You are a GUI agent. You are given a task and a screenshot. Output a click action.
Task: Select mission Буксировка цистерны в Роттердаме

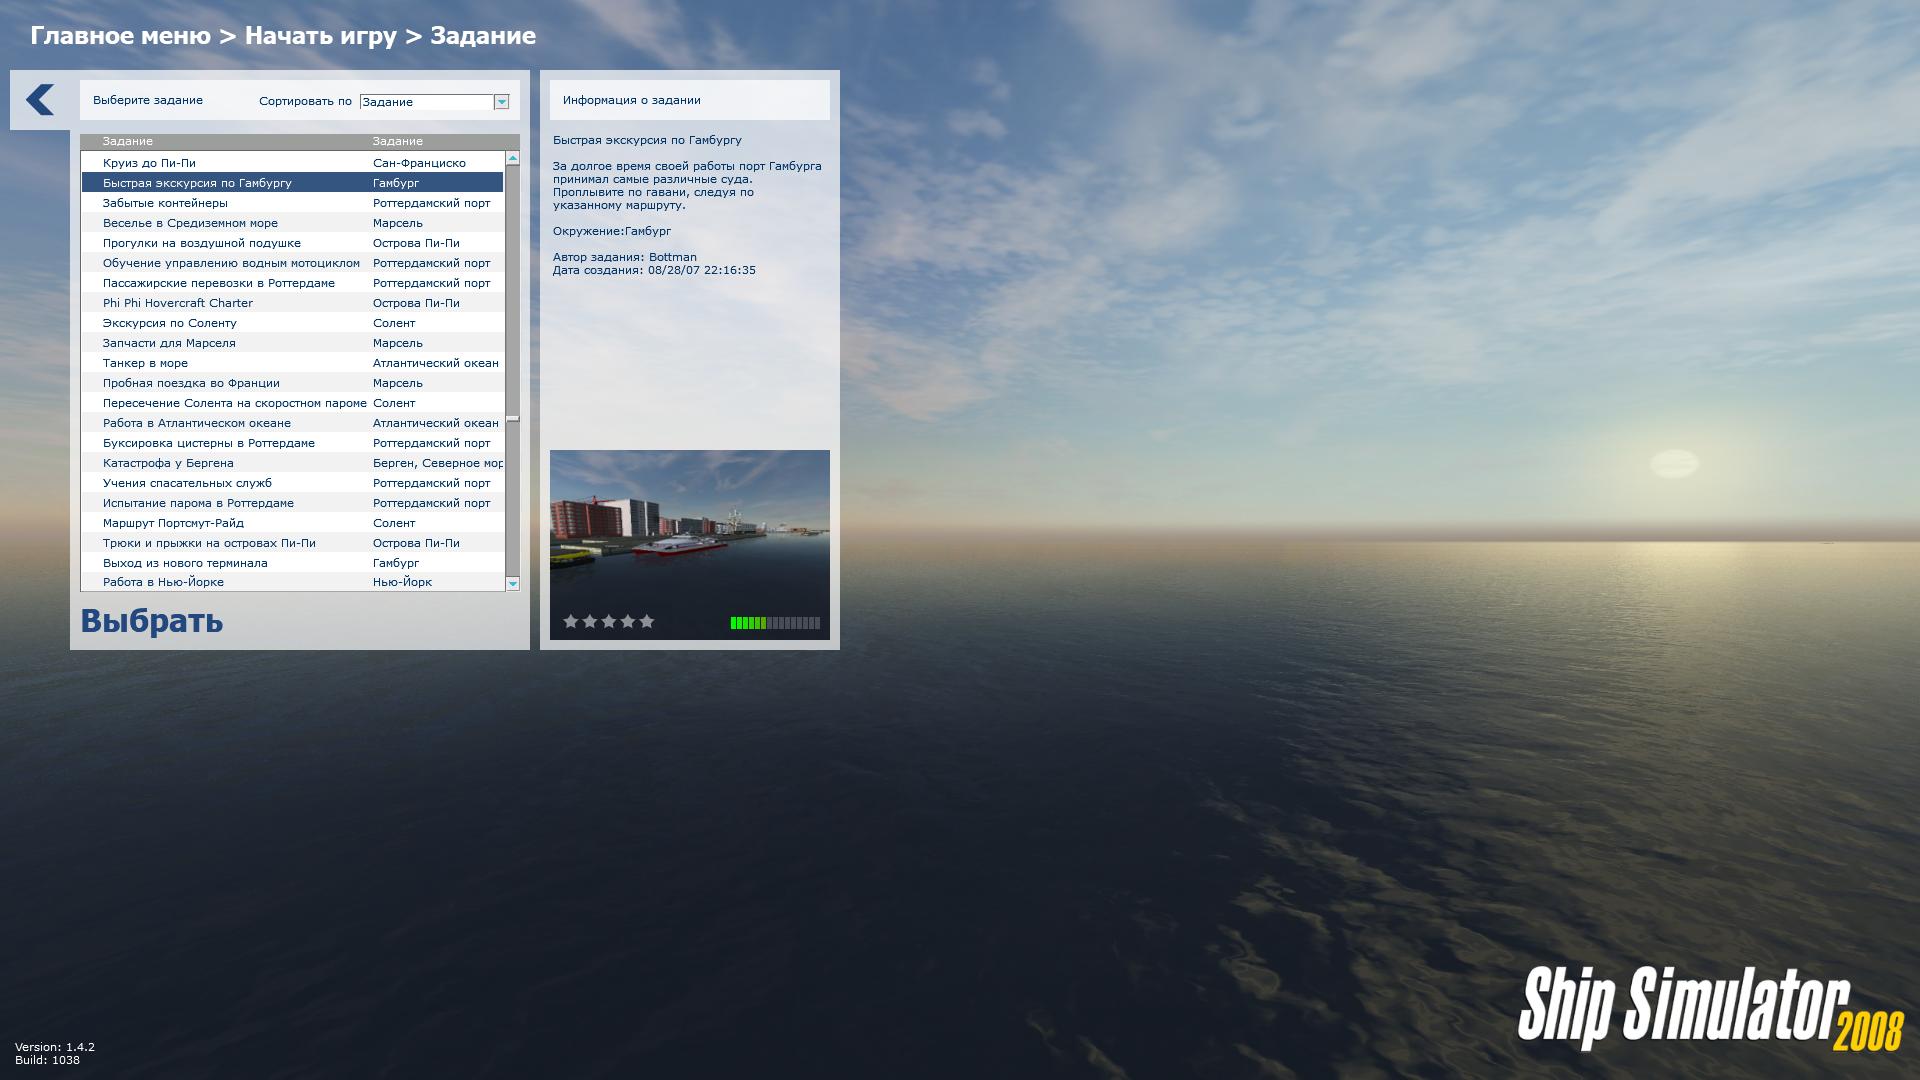coord(292,443)
